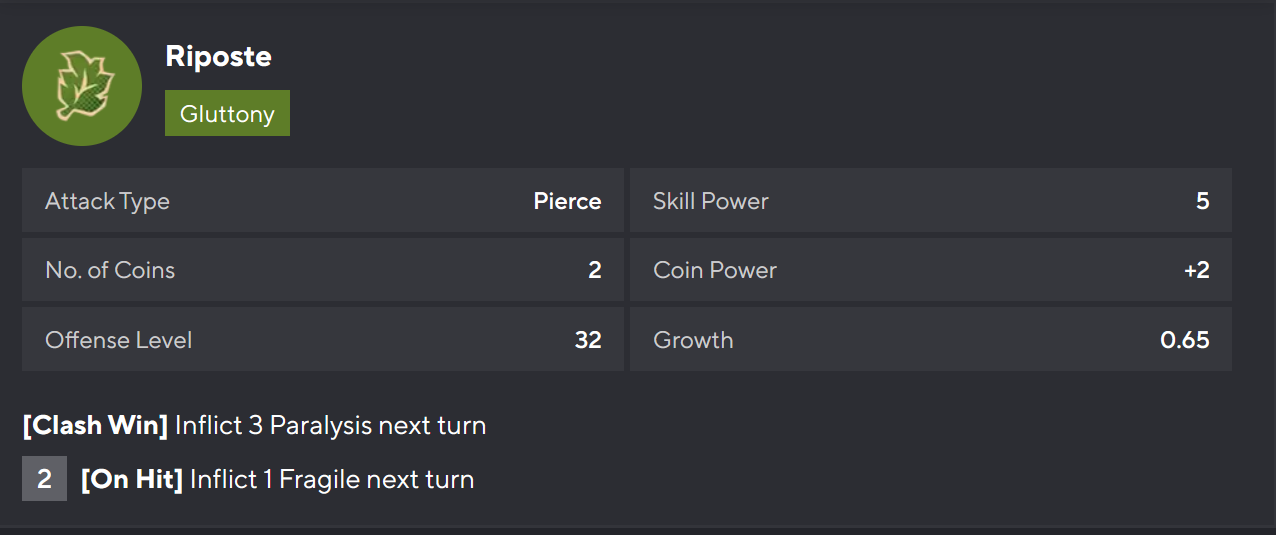Click the Growth label
1276x535 pixels.
(693, 340)
